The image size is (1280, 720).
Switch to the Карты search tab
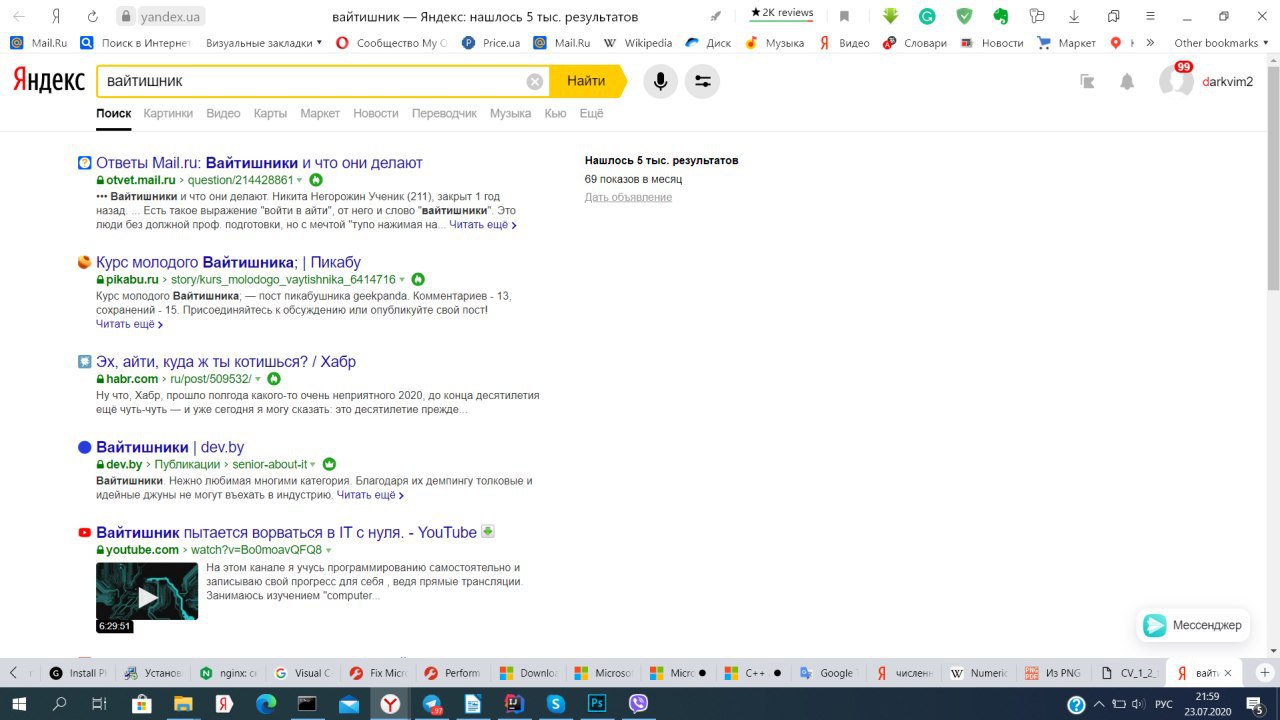(x=270, y=113)
